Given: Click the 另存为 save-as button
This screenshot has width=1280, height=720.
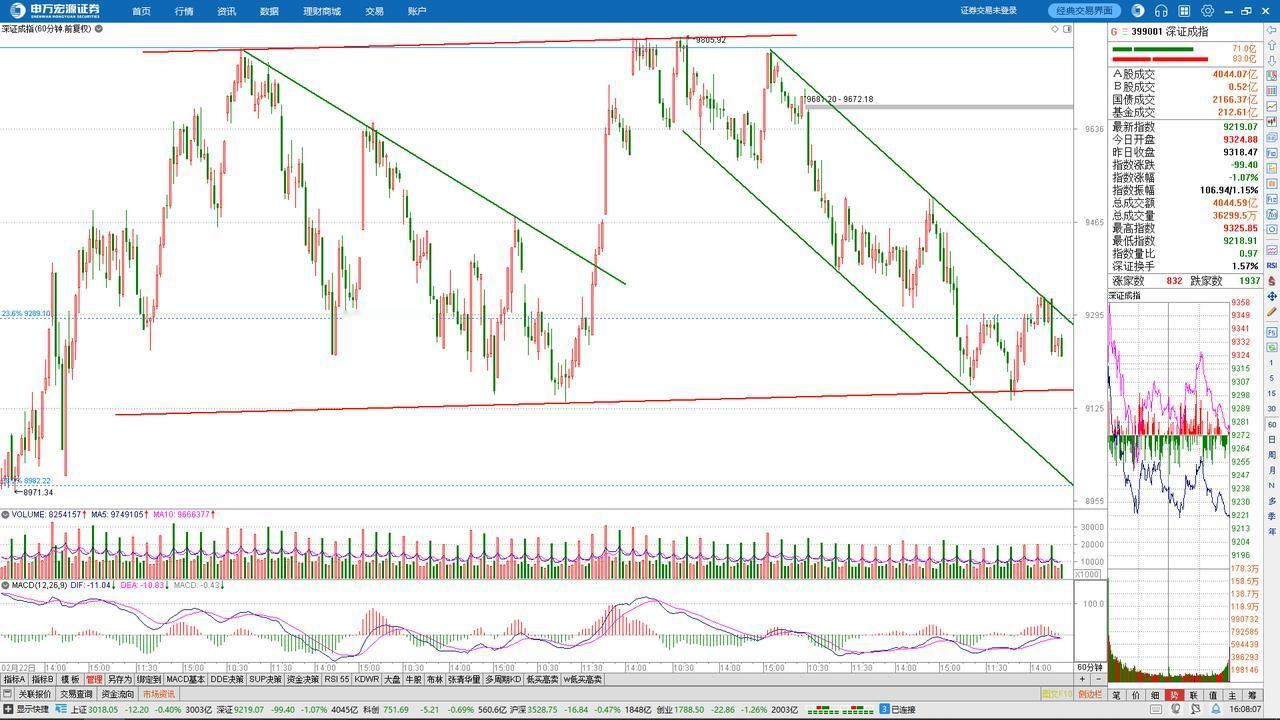Looking at the screenshot, I should coord(120,680).
